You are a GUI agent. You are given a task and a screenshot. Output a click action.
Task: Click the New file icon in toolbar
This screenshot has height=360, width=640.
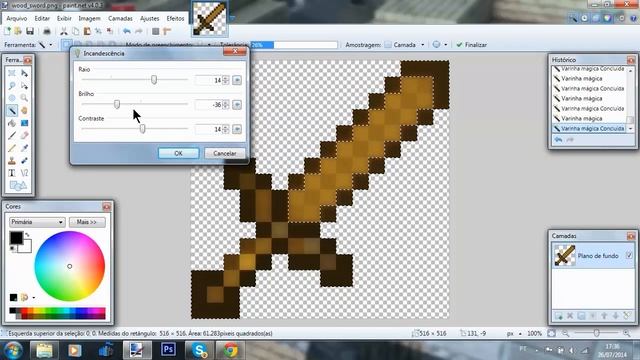coord(7,31)
